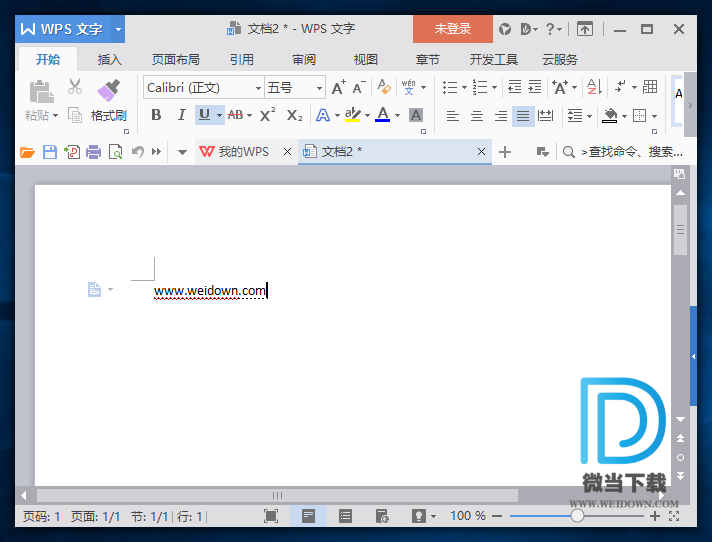Toggle Italic formatting
712x542 pixels.
(181, 116)
